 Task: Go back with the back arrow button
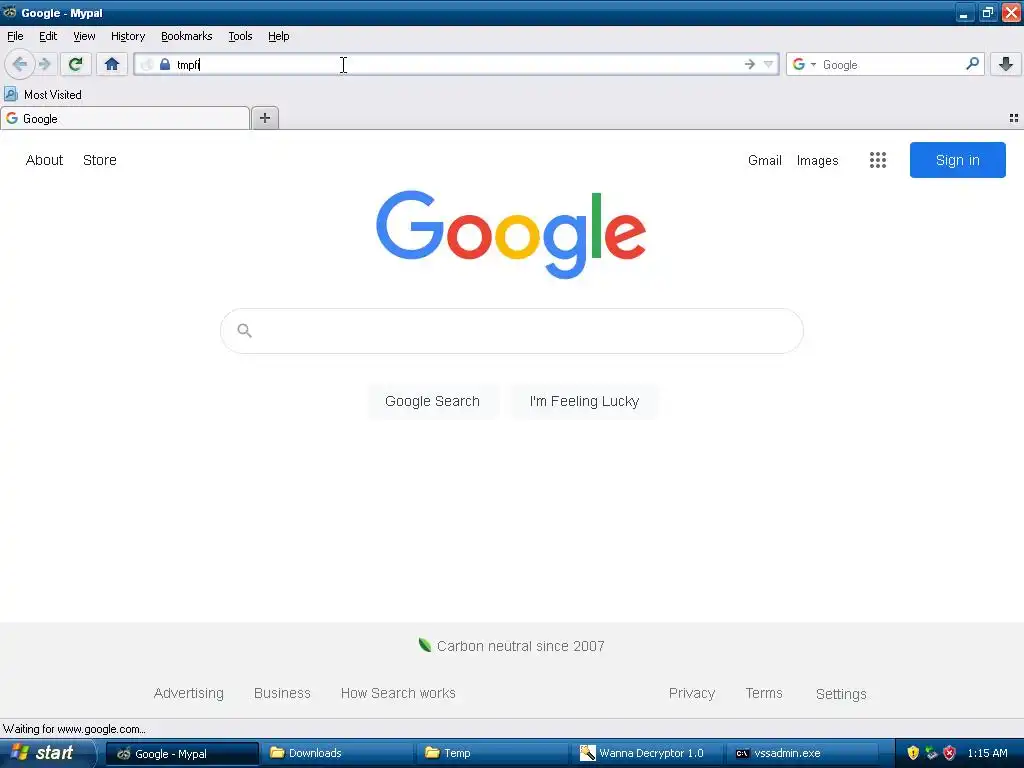click(20, 64)
